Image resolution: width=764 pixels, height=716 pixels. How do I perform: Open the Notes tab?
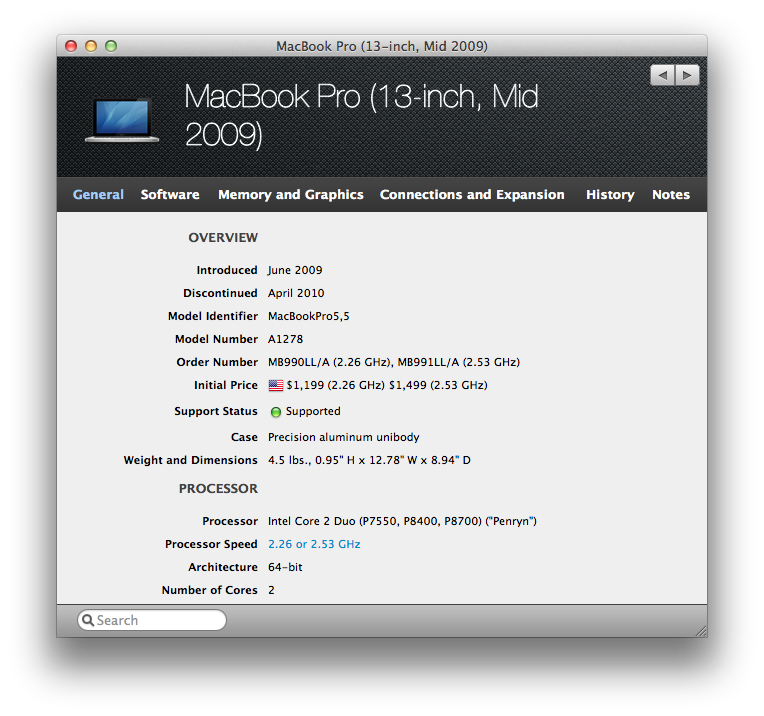click(x=671, y=194)
